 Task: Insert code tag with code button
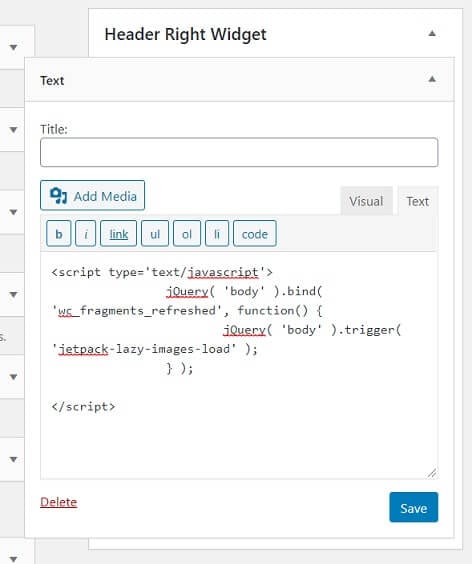tap(255, 234)
